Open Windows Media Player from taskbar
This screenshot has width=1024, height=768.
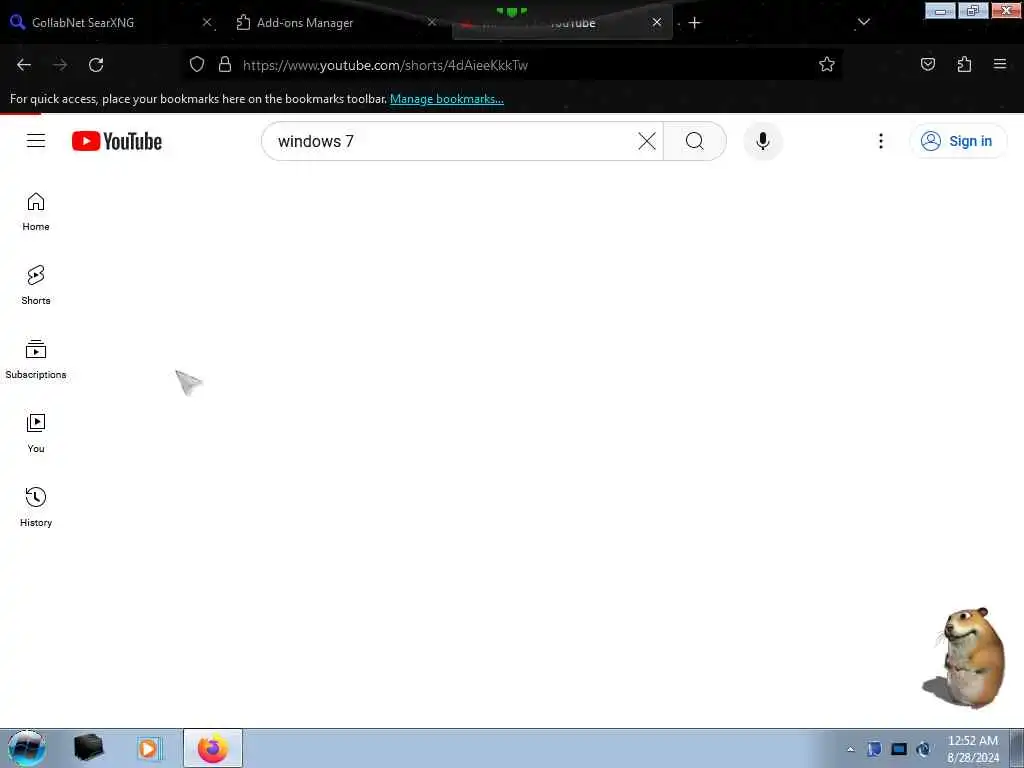tap(149, 748)
